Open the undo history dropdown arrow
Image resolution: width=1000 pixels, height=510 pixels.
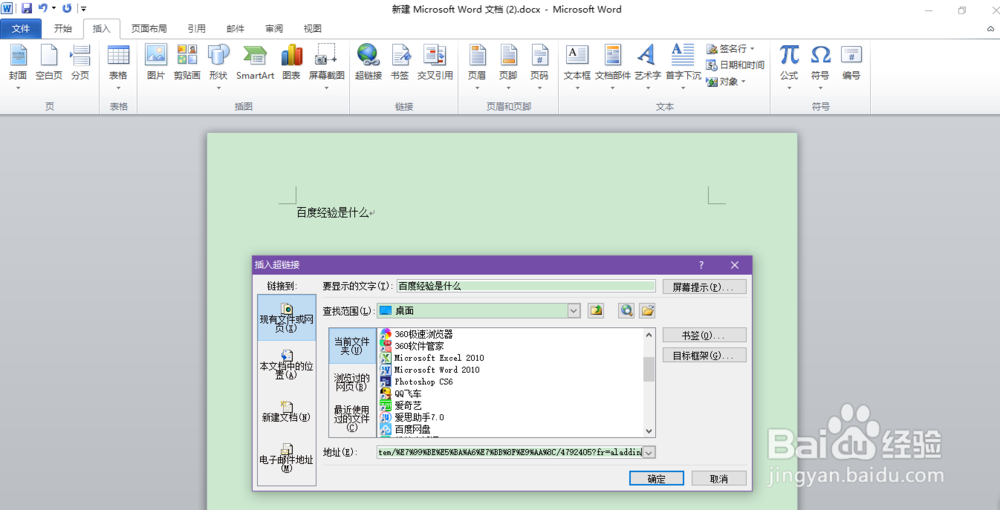(x=54, y=9)
